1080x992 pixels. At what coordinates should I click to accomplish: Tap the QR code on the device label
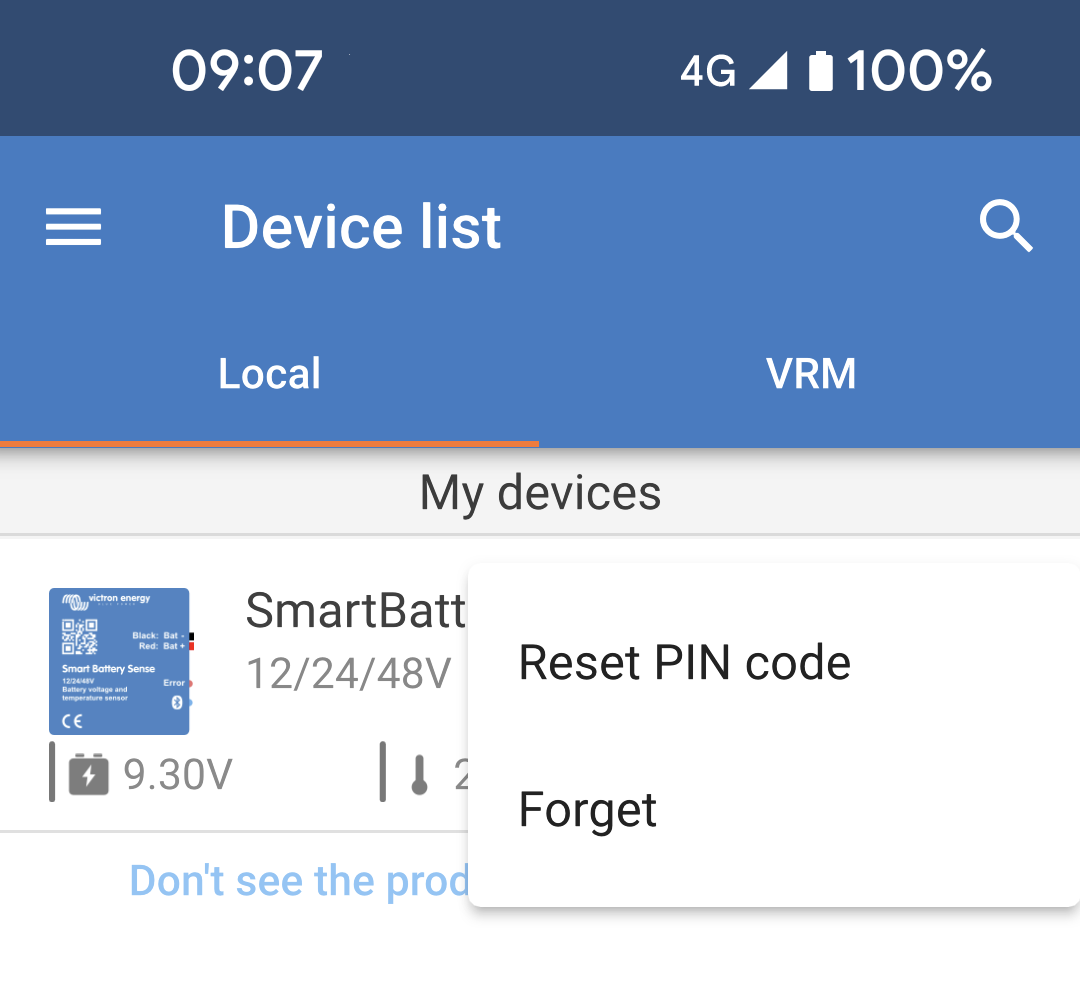80,636
